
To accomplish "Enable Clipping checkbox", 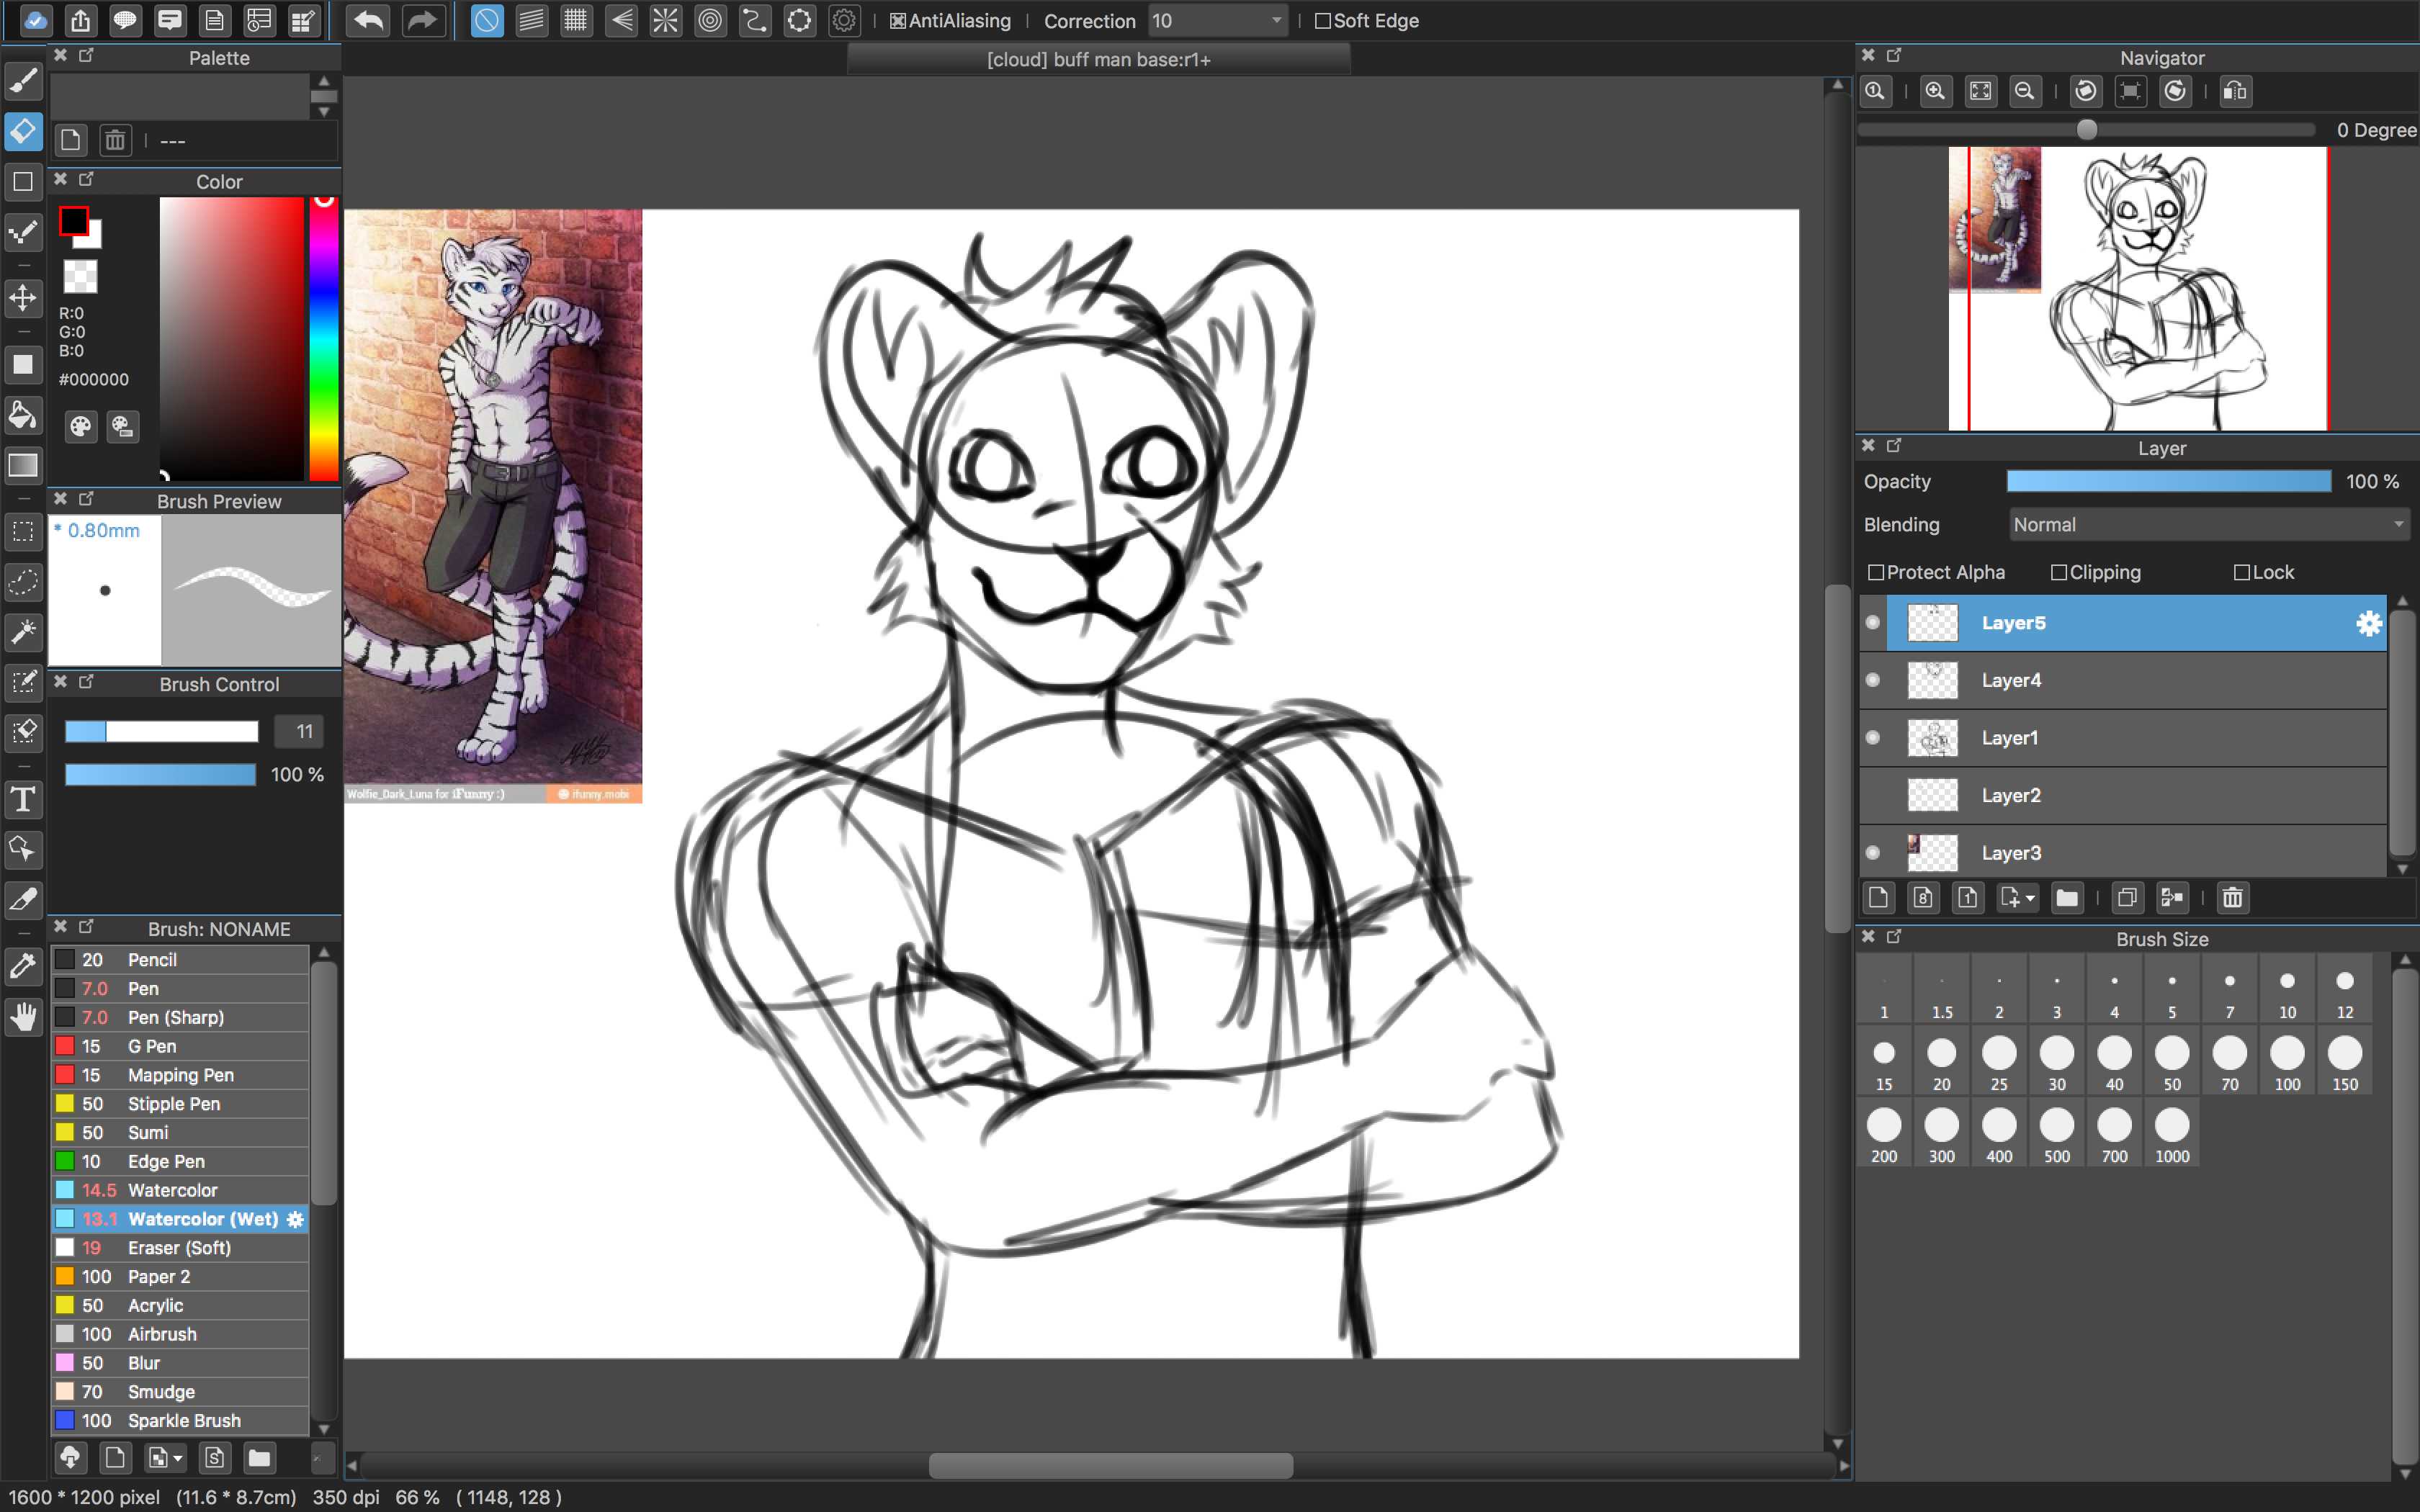I will click(2059, 572).
